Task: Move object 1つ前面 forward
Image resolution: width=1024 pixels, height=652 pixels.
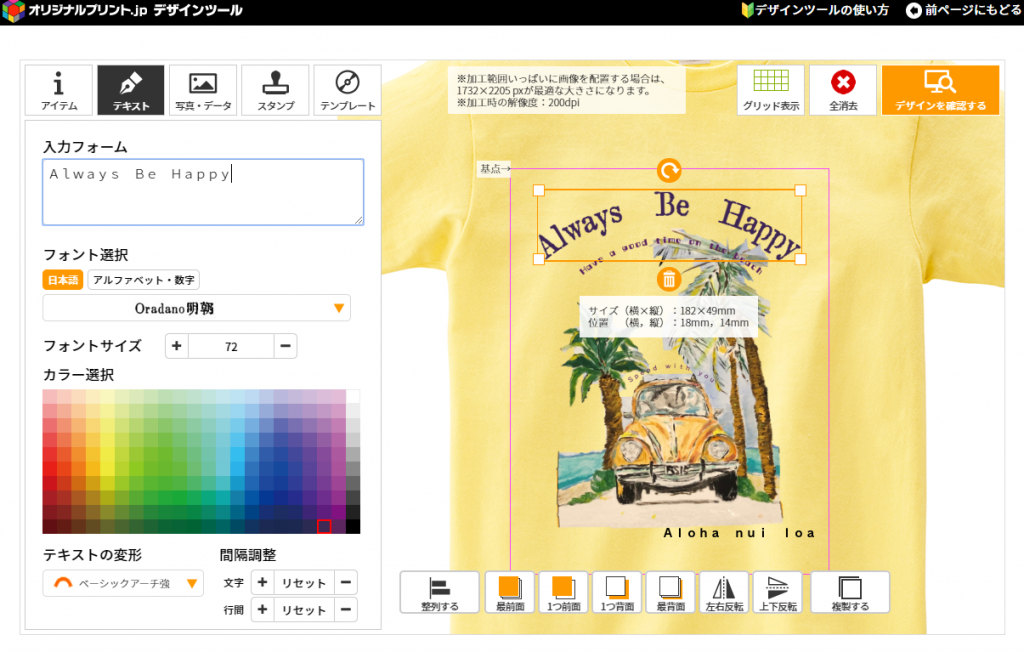Action: point(564,593)
